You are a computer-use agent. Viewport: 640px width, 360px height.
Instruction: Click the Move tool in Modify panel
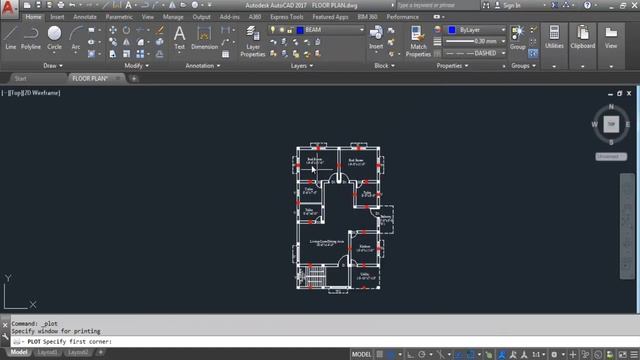[x=113, y=30]
